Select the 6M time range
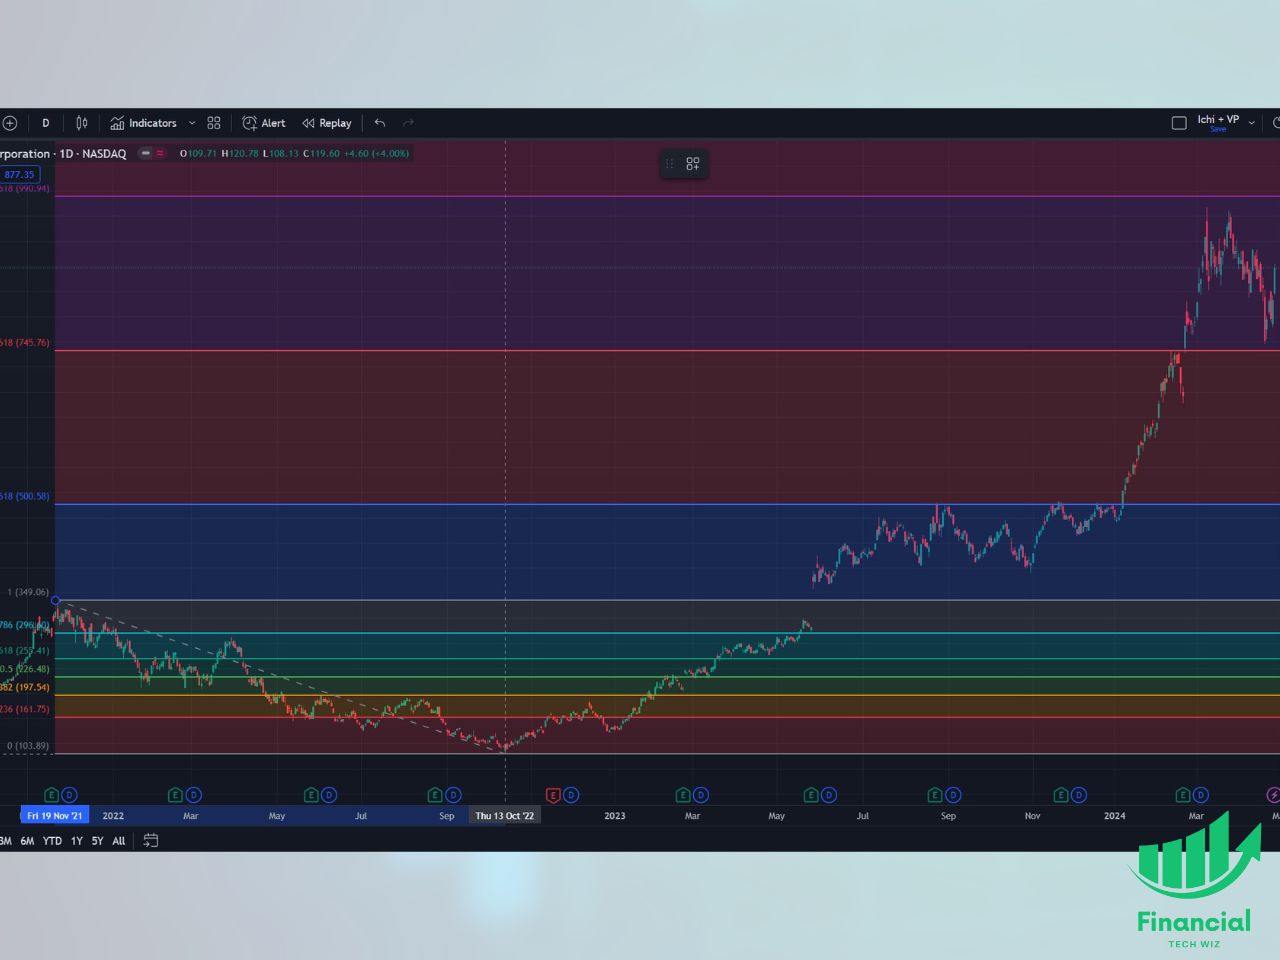This screenshot has width=1280, height=960. (27, 841)
